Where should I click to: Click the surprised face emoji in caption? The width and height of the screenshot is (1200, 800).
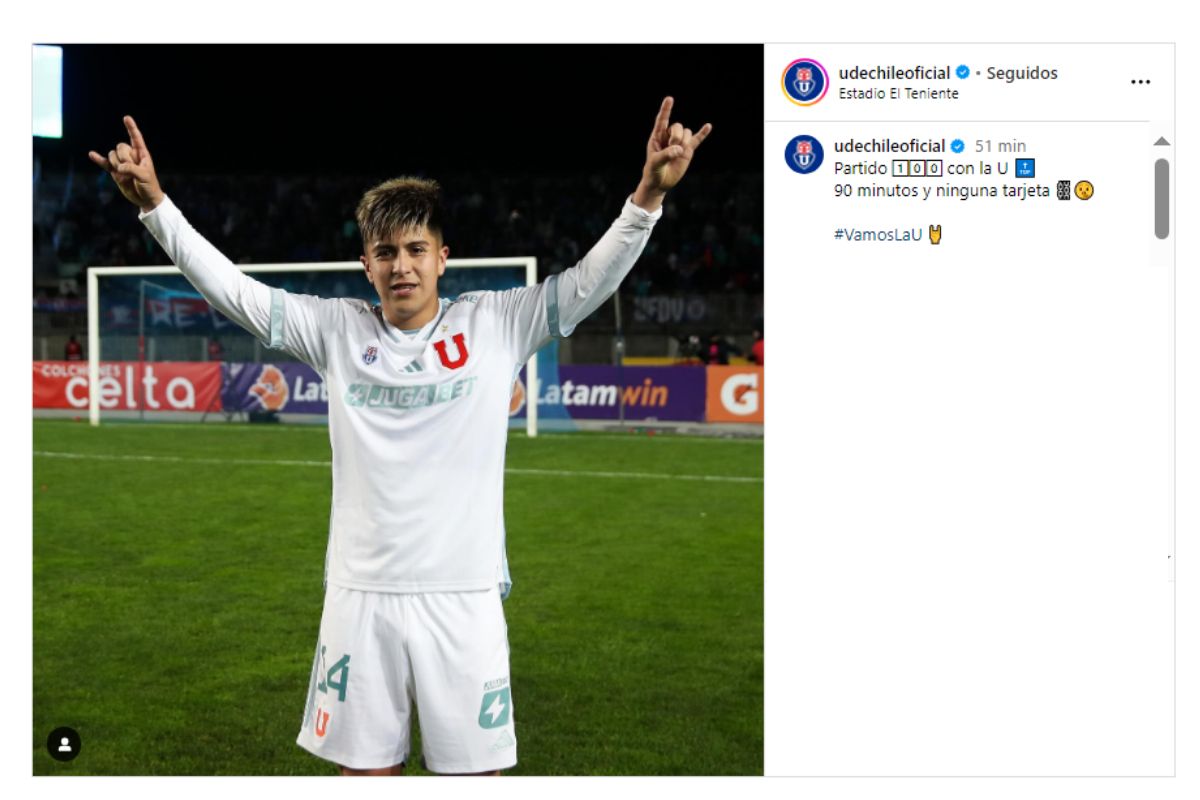[x=1085, y=190]
